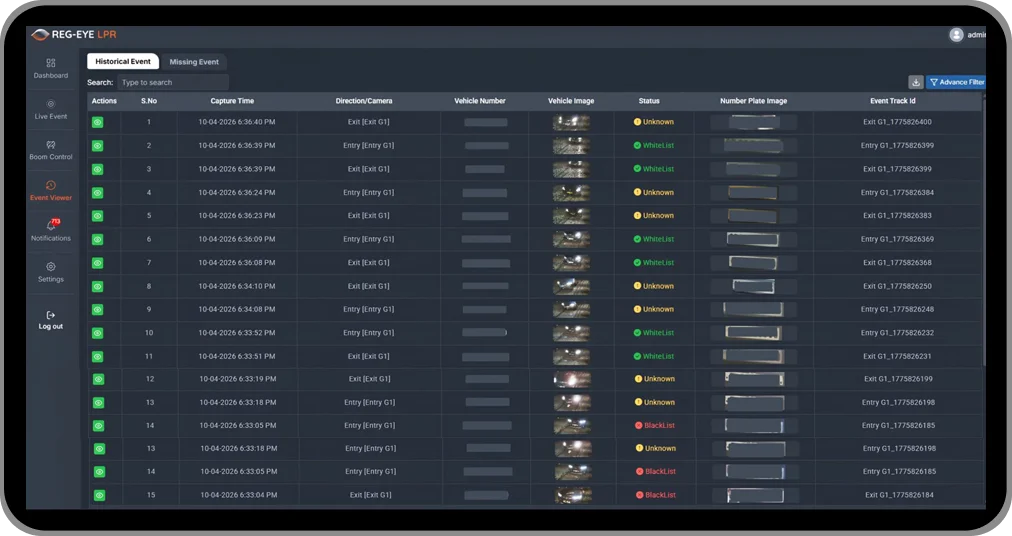Click the download export icon
This screenshot has width=1012, height=536.
pos(915,82)
